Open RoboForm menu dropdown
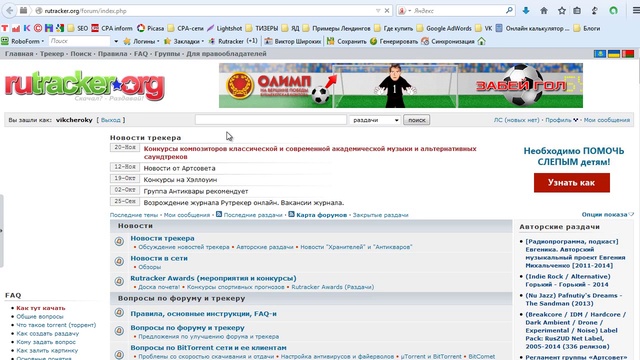The height and width of the screenshot is (360, 640). (23, 41)
